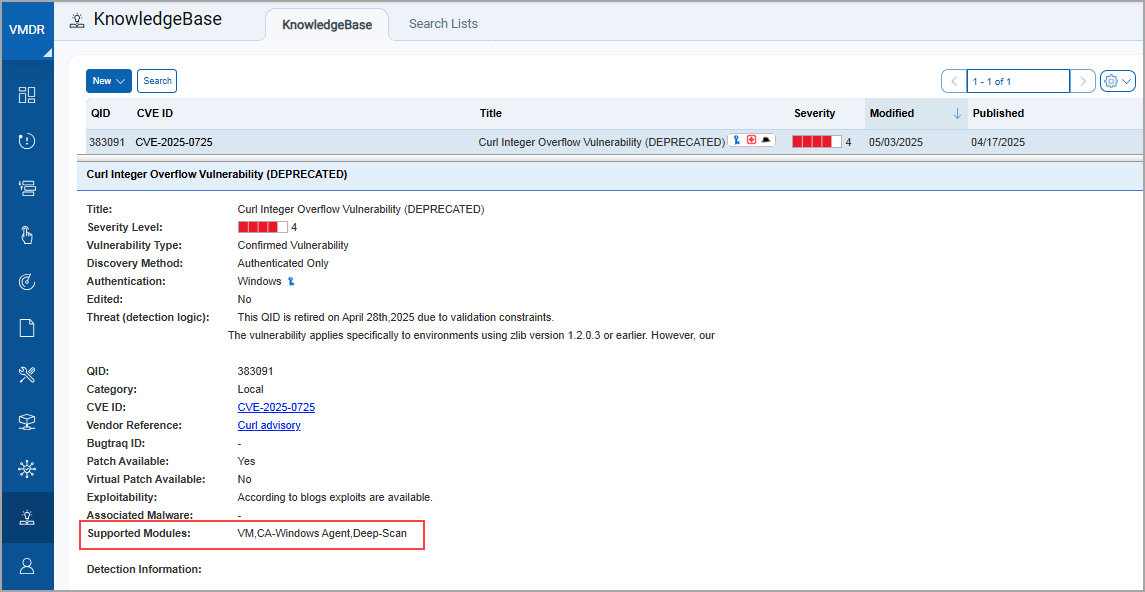Click the Patch Available value Yes
The height and width of the screenshot is (592, 1145).
[x=247, y=461]
